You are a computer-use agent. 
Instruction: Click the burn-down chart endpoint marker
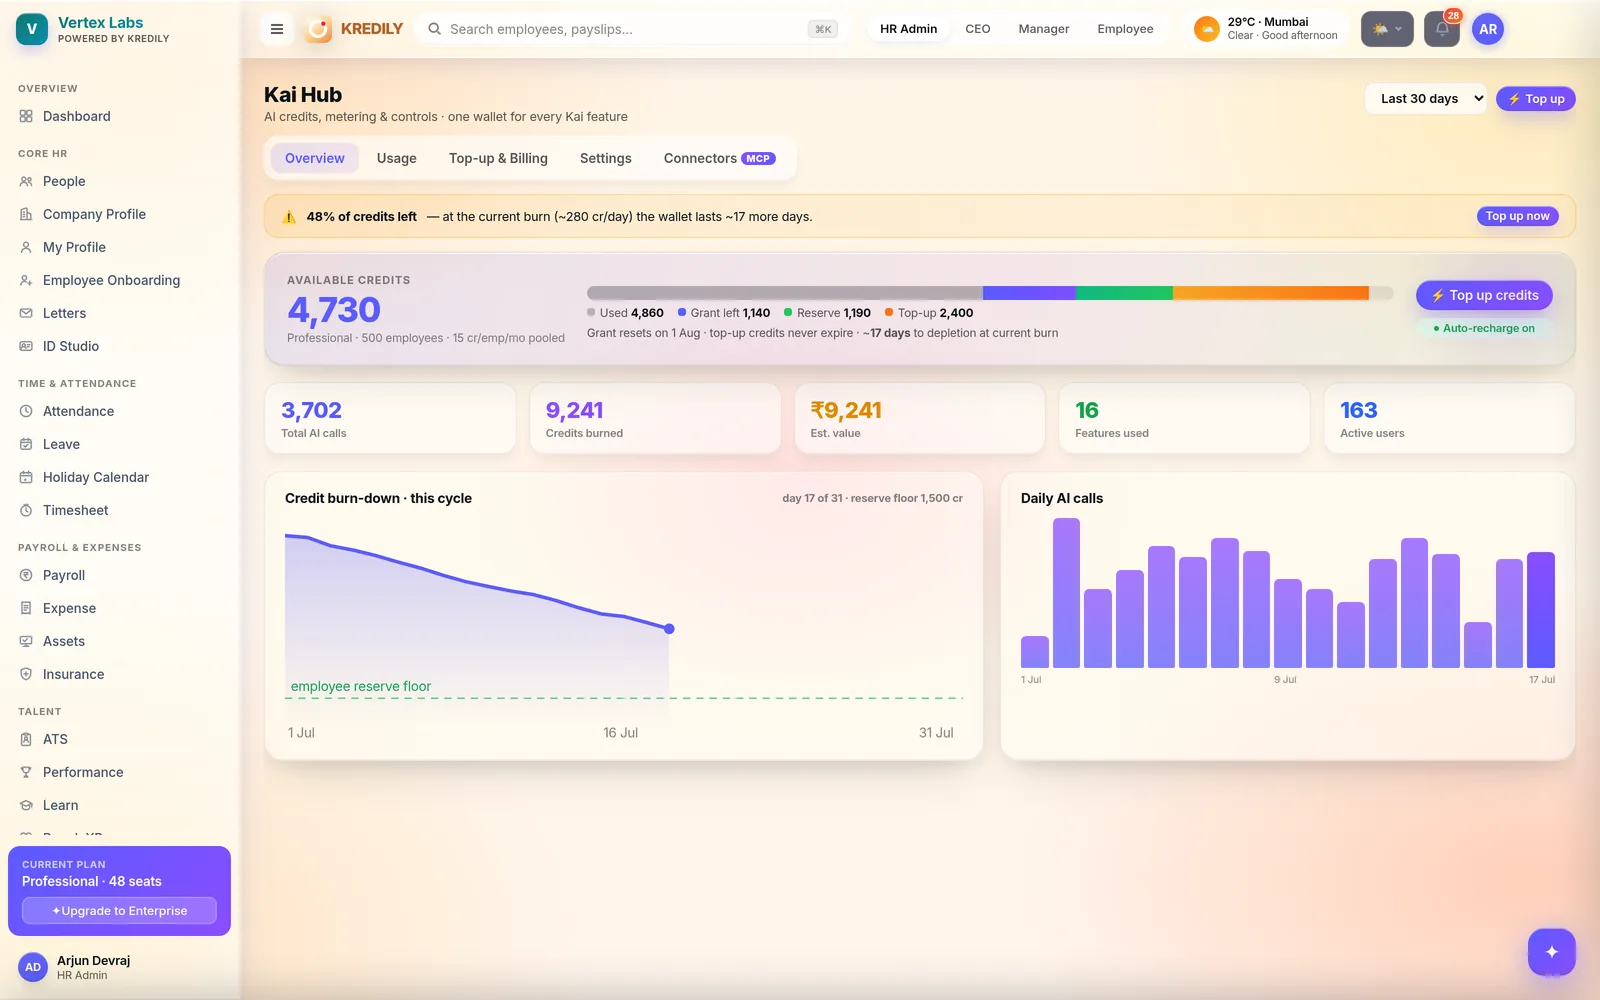pos(669,629)
